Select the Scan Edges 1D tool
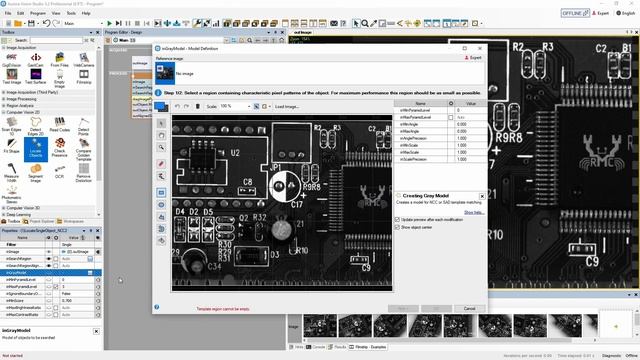This screenshot has width=640, height=360. click(11, 126)
